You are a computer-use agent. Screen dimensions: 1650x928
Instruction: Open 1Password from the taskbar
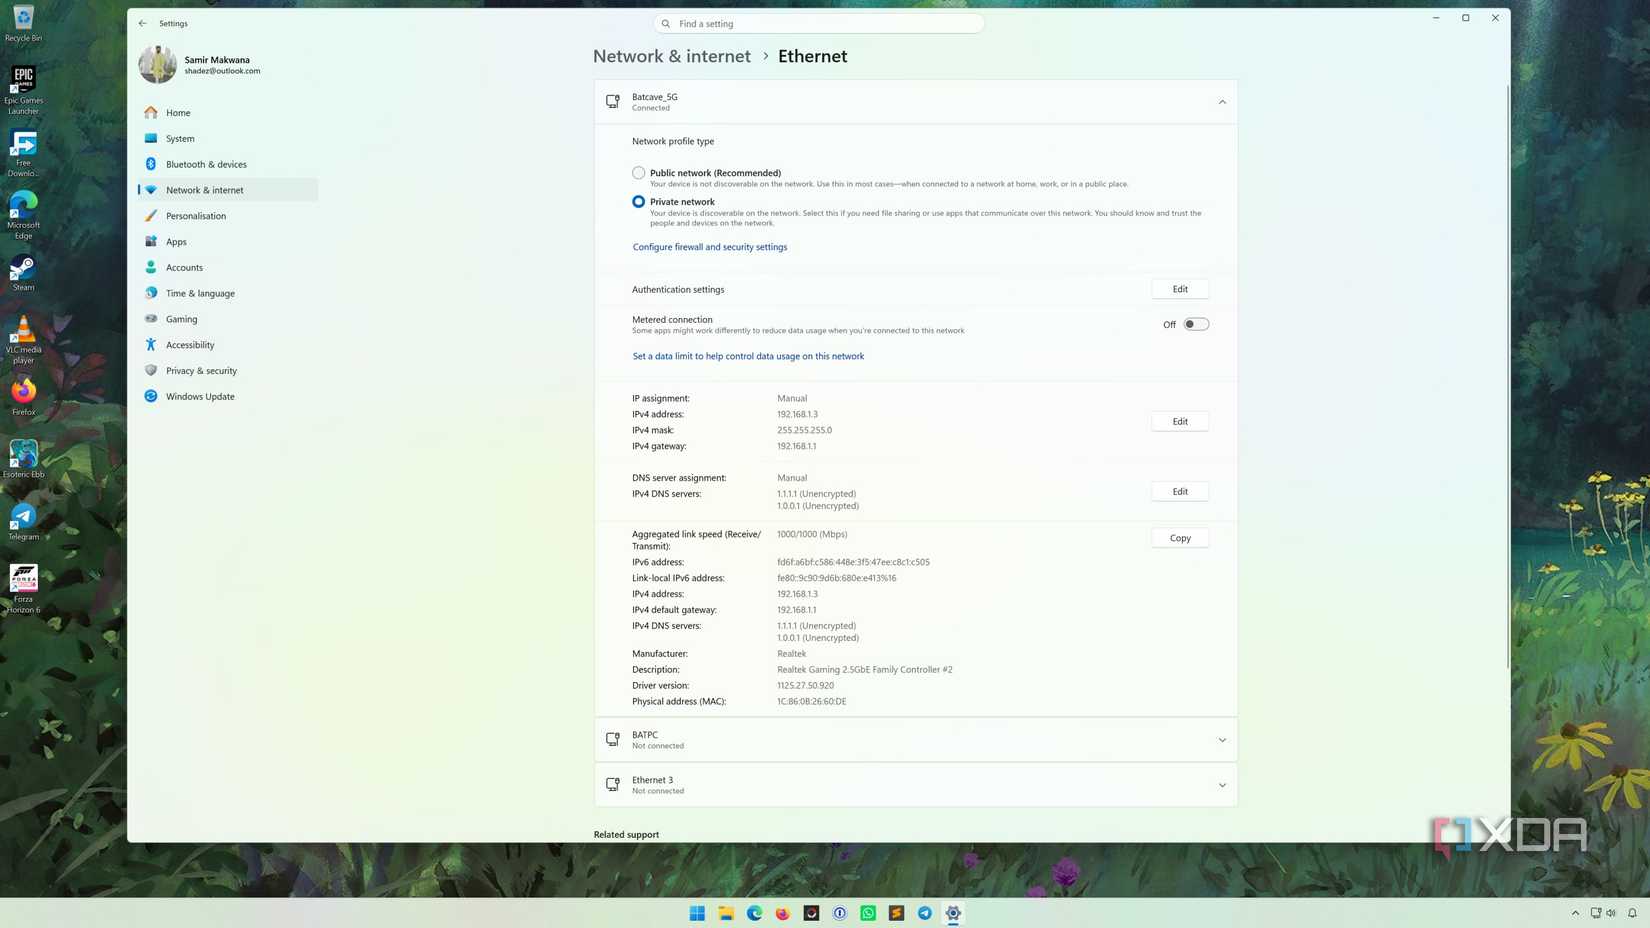pyautogui.click(x=840, y=913)
